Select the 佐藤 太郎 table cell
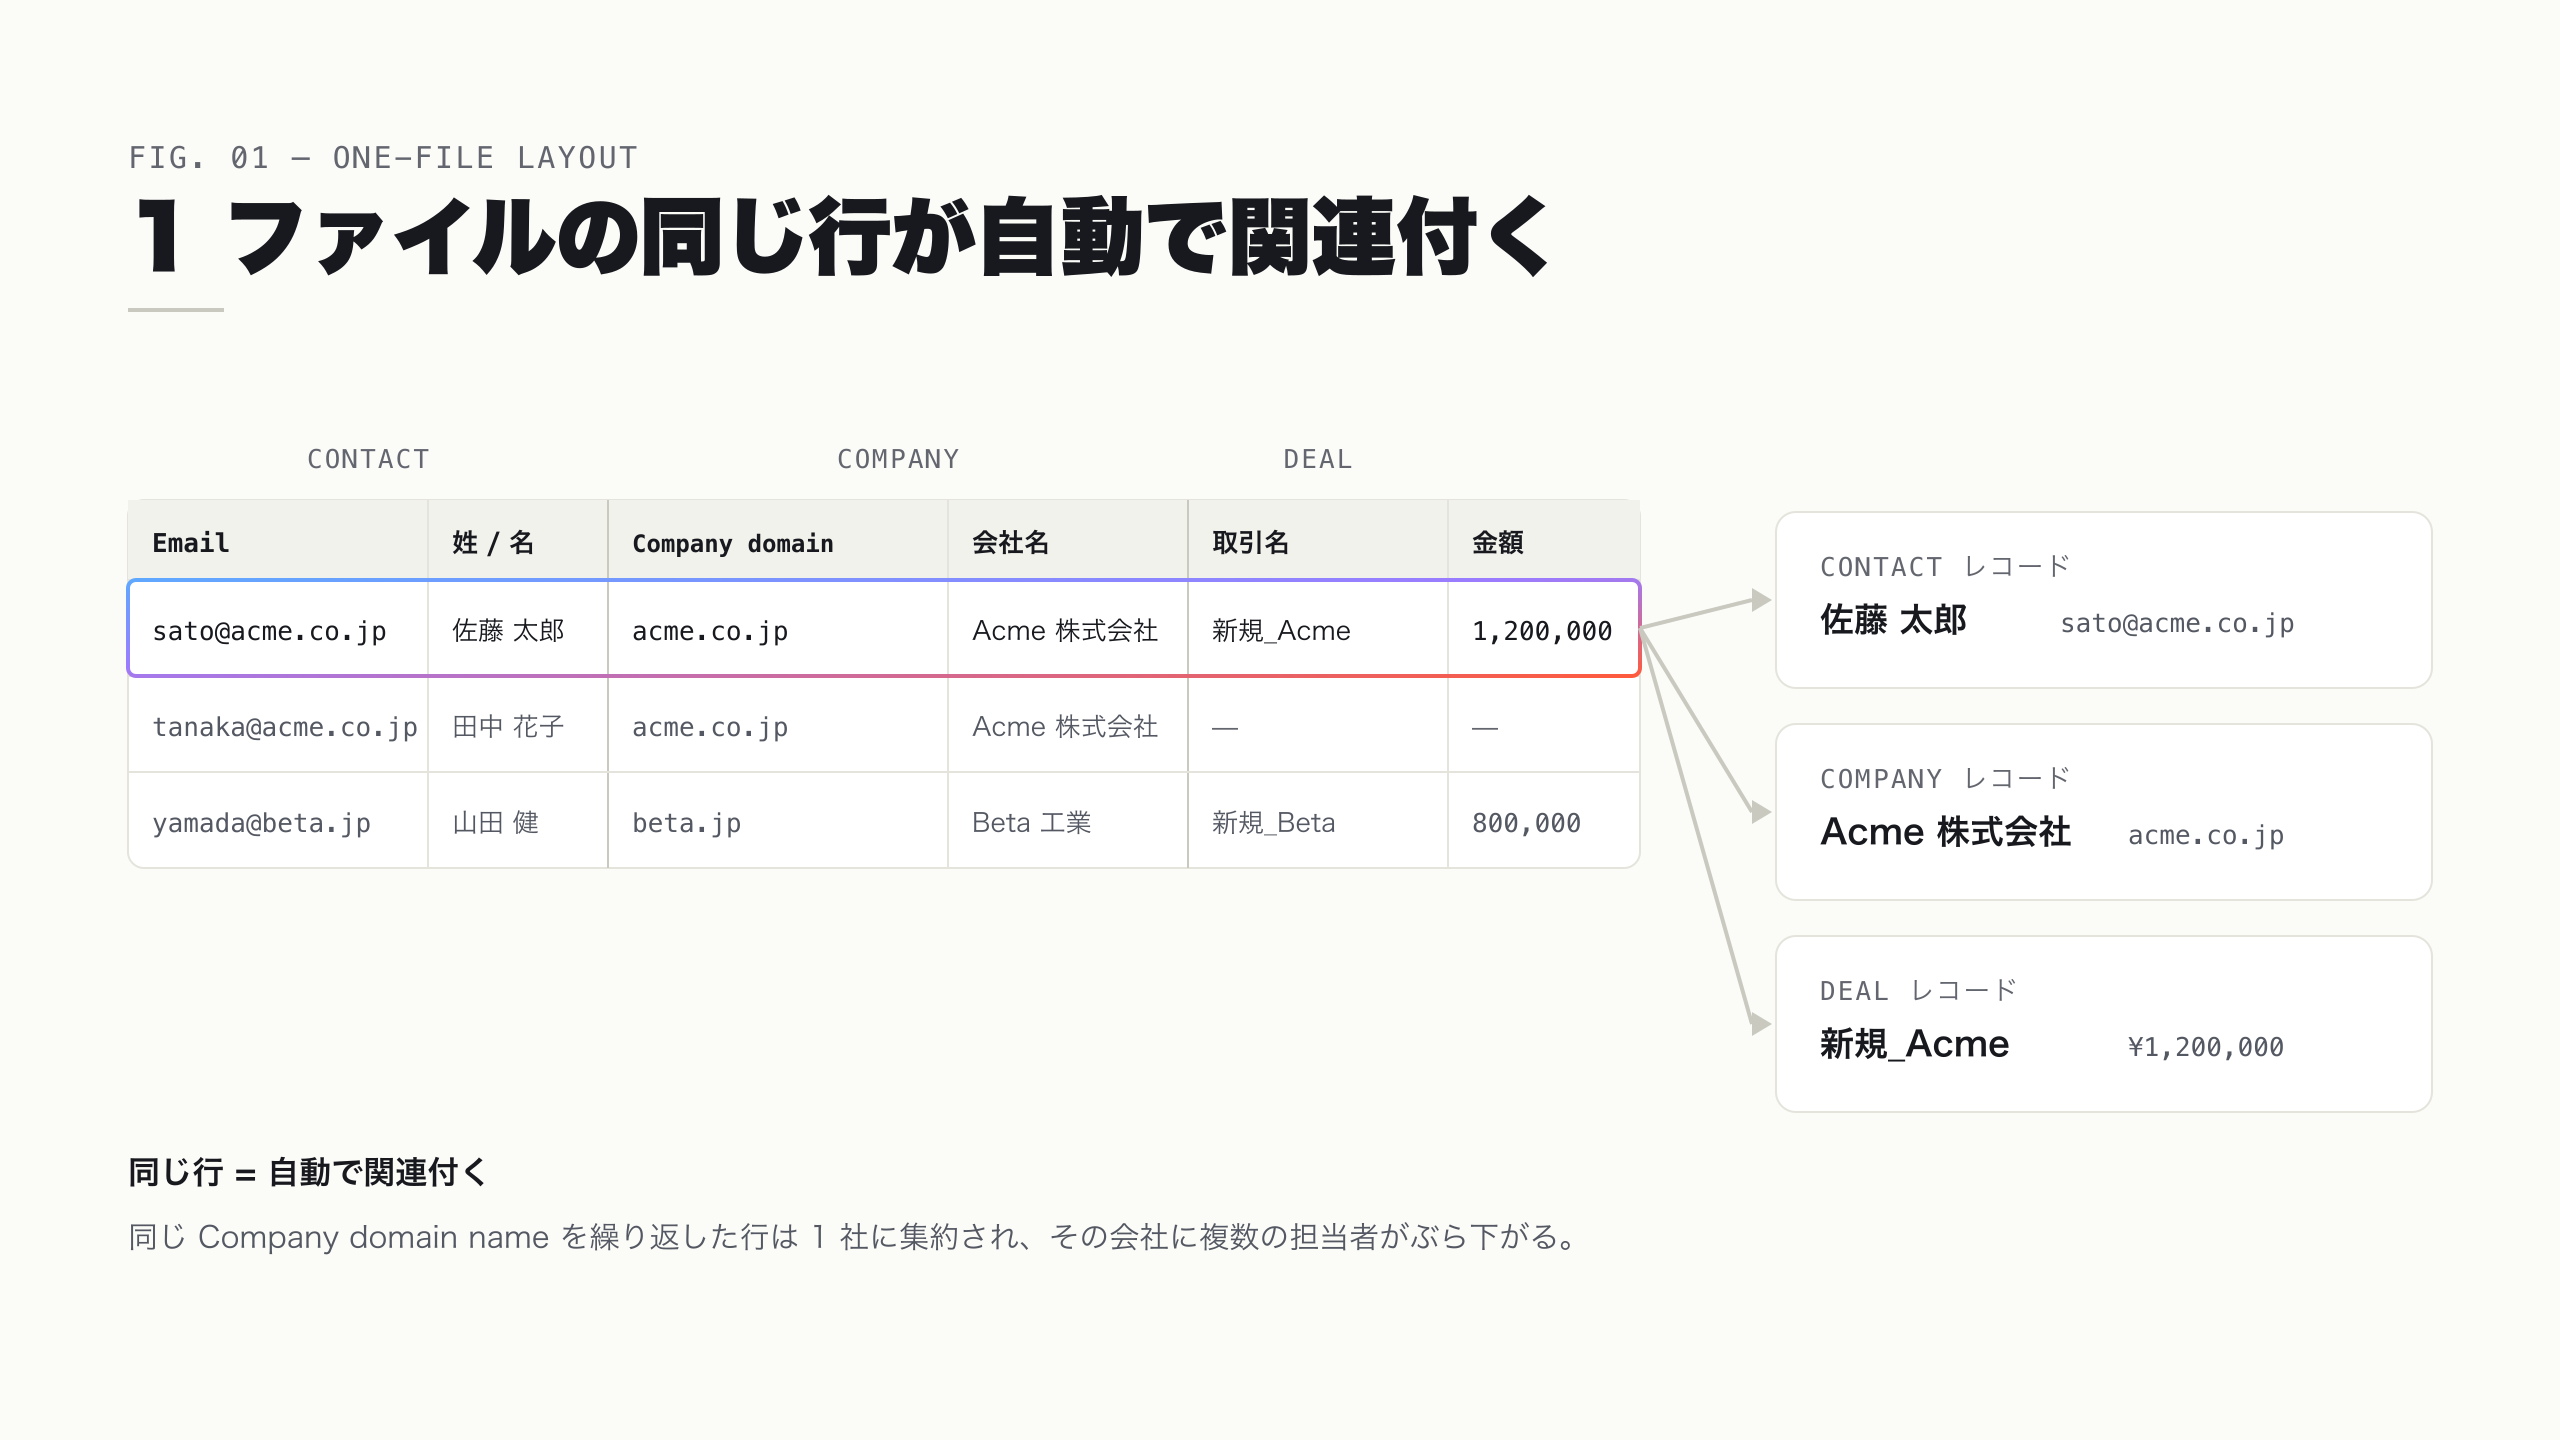This screenshot has width=2560, height=1440. 518,630
